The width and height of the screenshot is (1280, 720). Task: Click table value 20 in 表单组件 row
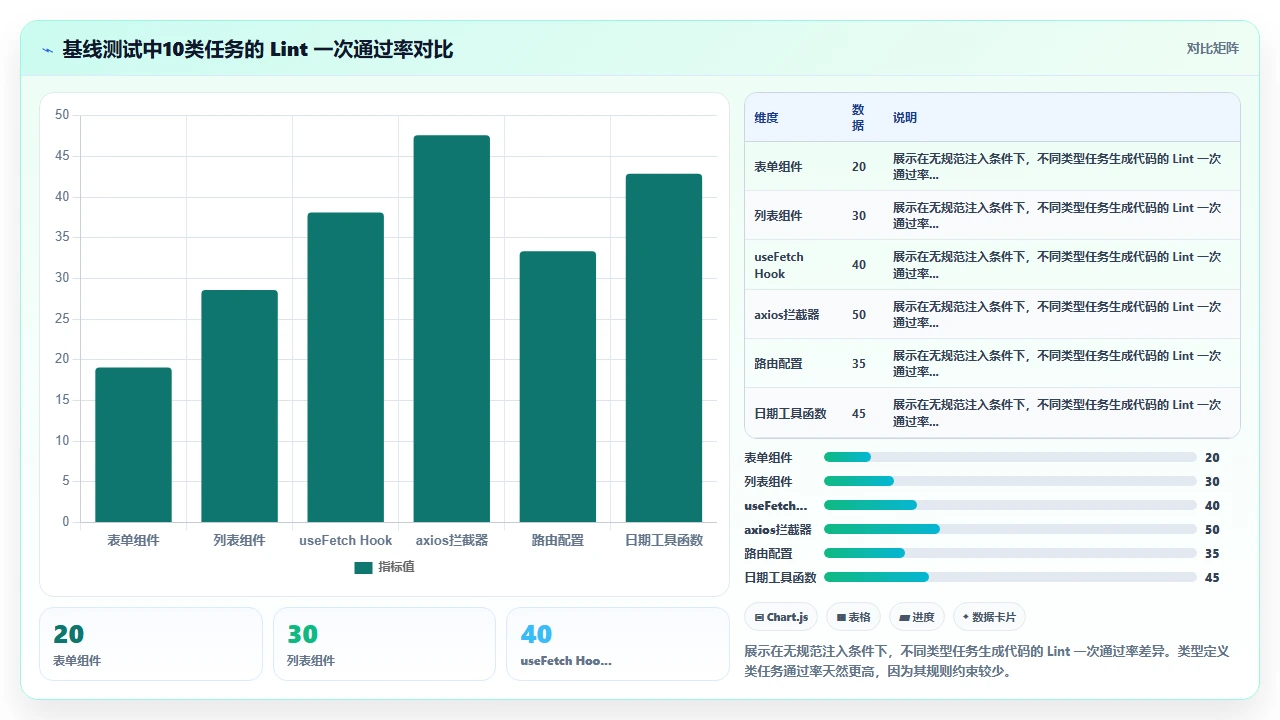coord(859,167)
